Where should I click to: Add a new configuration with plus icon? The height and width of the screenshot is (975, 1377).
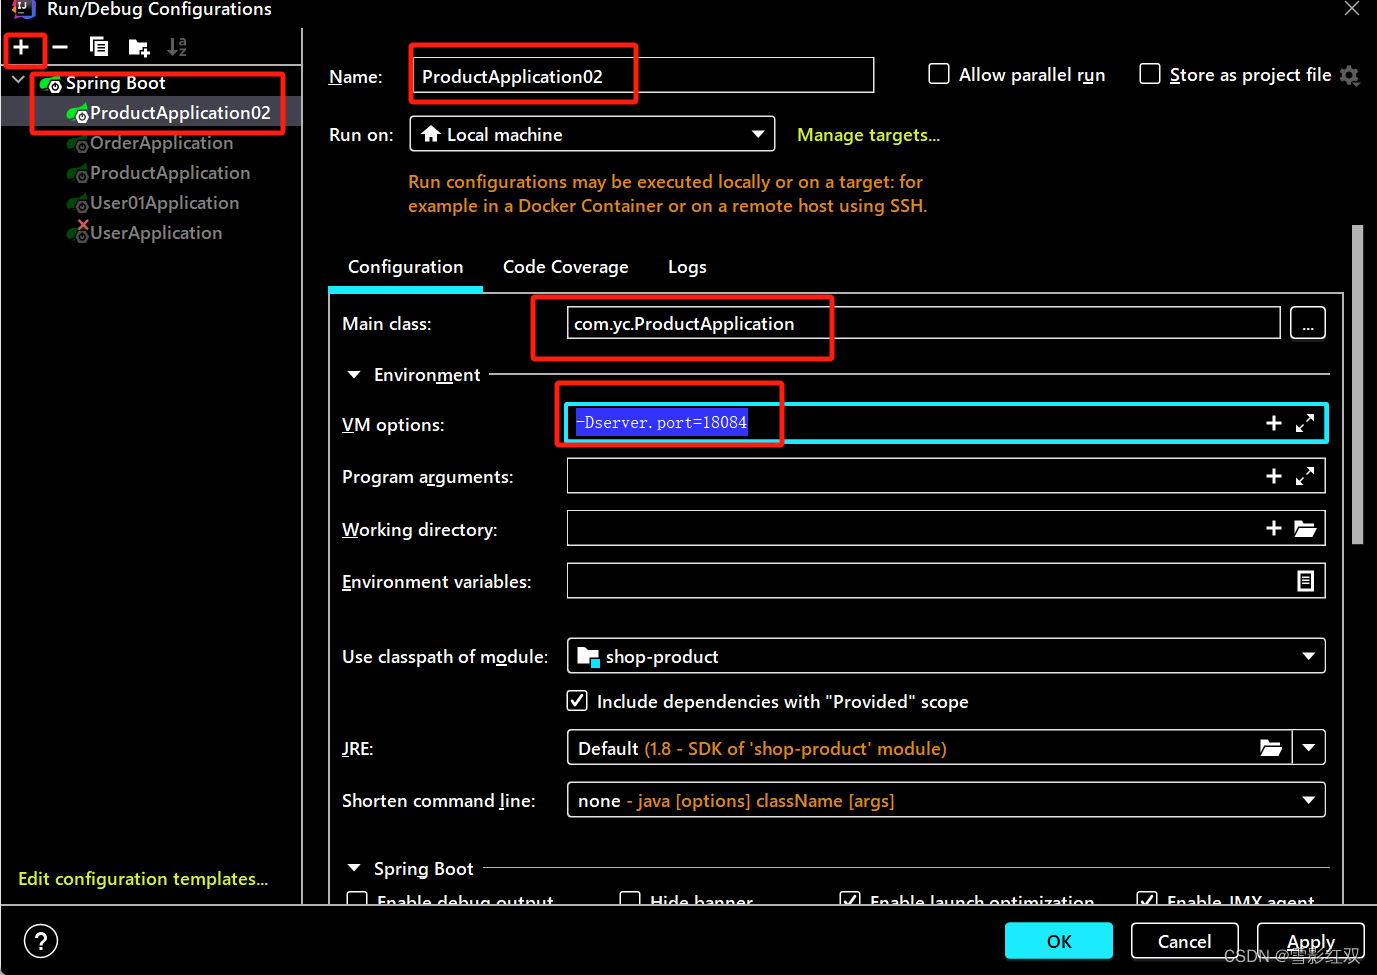click(x=21, y=47)
